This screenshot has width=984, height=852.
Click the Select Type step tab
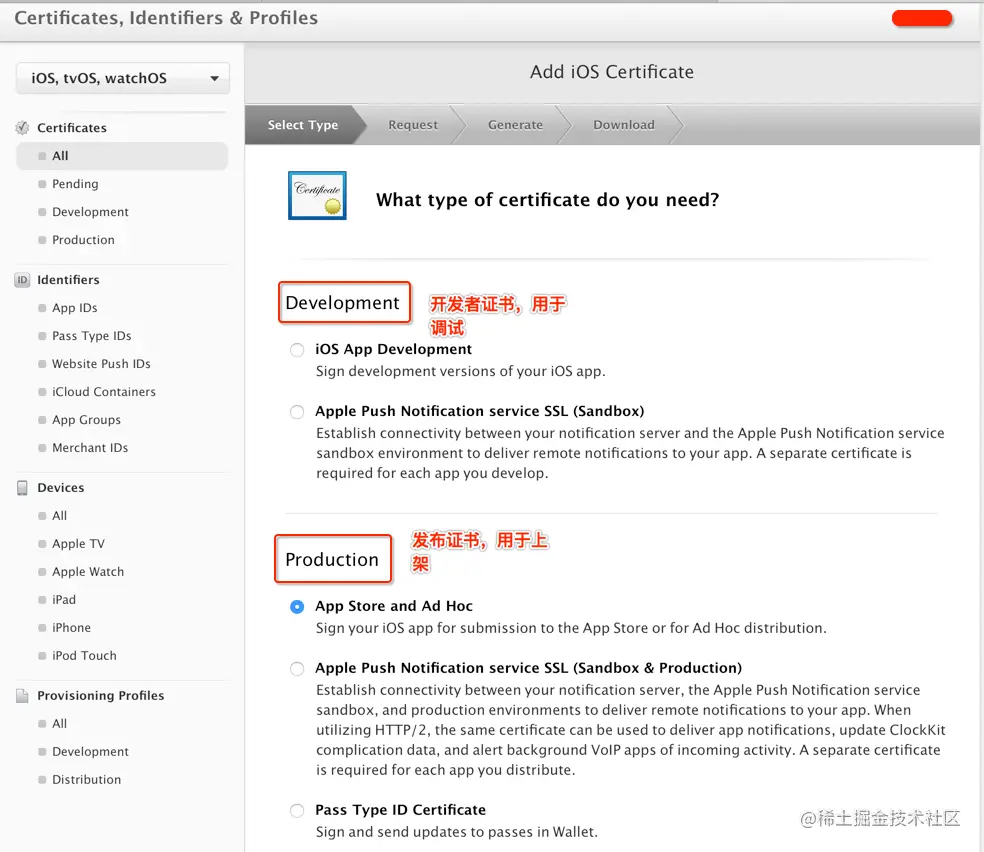tap(303, 125)
